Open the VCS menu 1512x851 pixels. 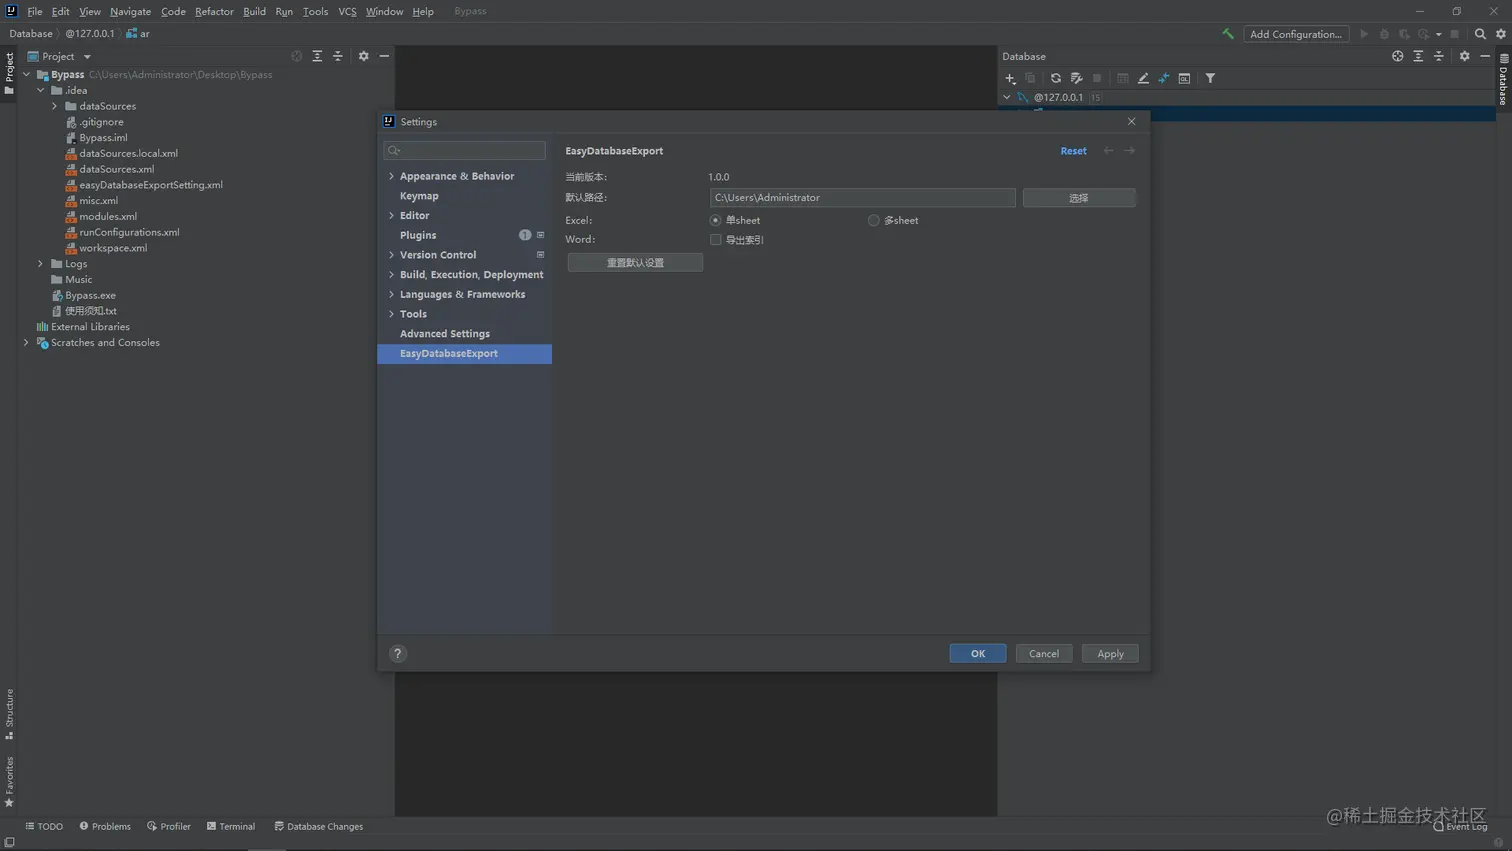(x=347, y=11)
